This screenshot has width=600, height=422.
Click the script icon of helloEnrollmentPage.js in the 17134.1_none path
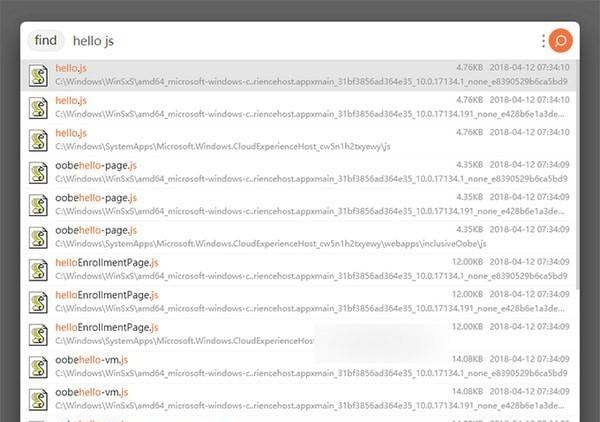pyautogui.click(x=39, y=270)
